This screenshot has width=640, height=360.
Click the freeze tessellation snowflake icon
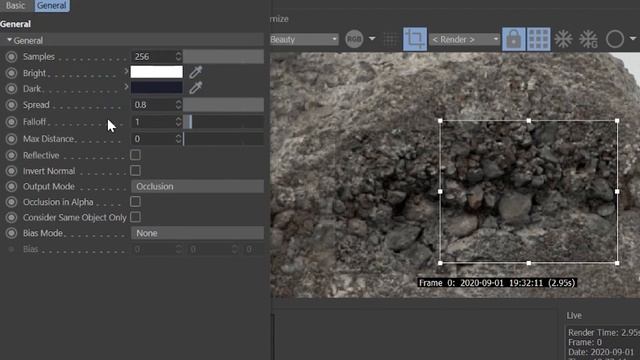563,39
